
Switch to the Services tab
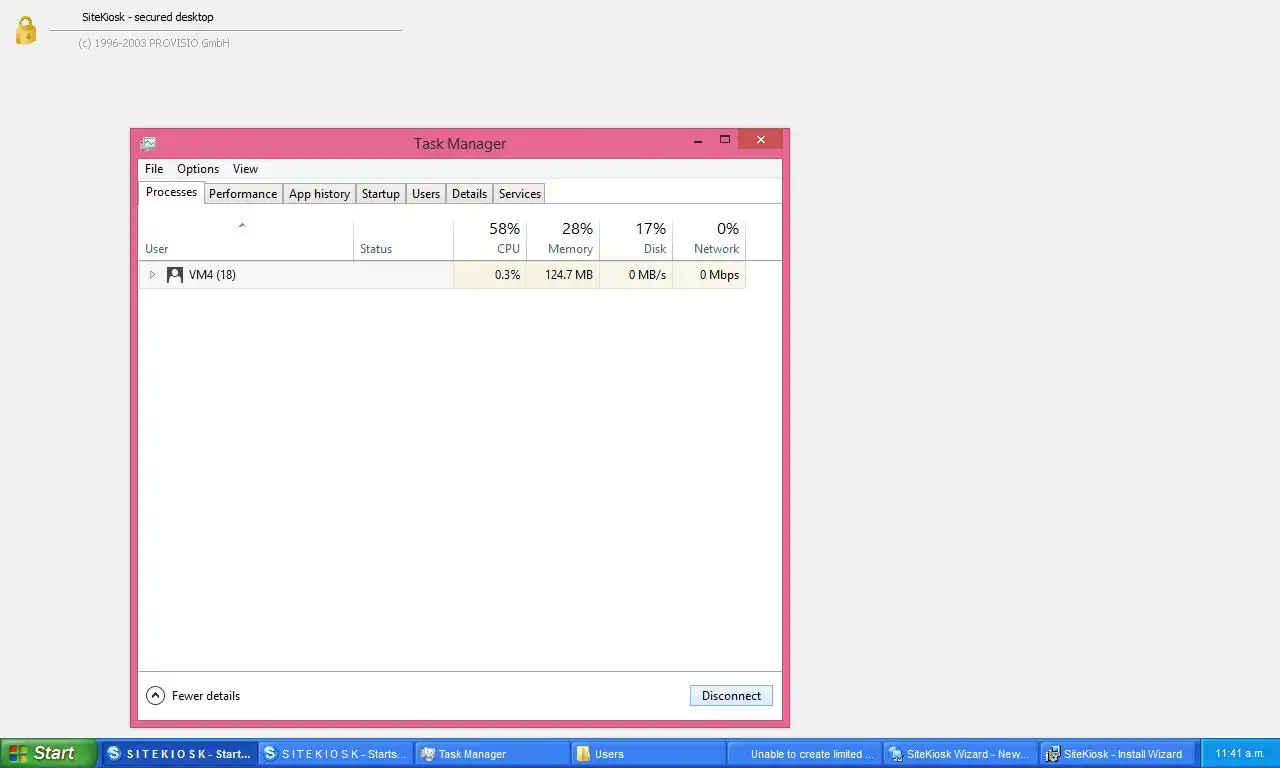pos(520,194)
